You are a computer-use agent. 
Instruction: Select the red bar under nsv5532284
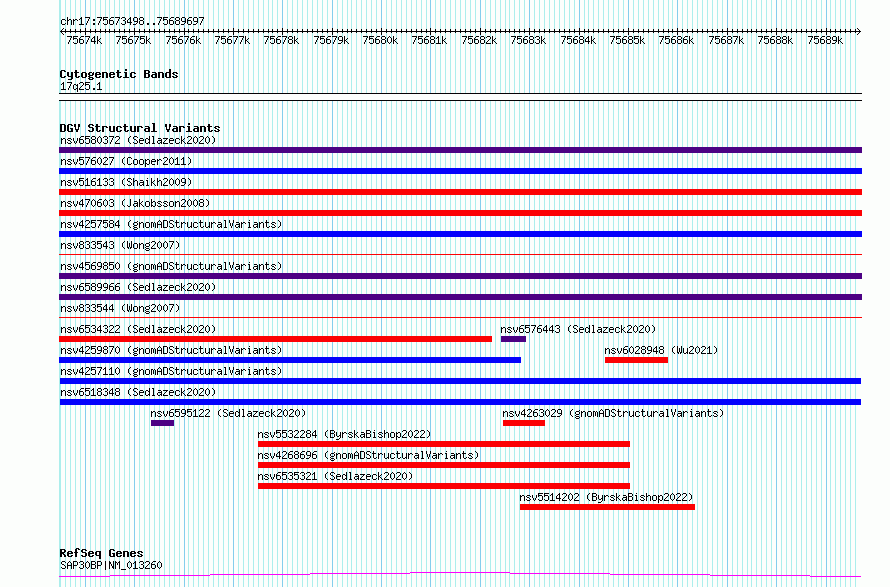(444, 444)
